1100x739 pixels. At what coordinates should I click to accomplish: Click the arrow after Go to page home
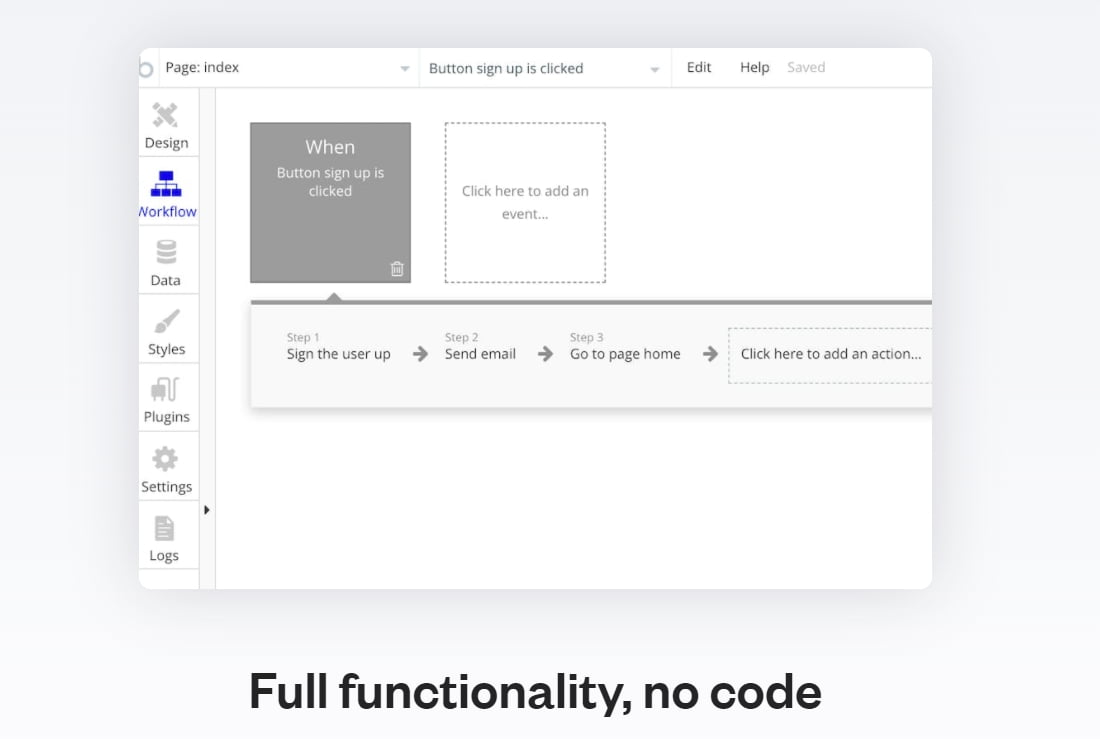click(x=710, y=354)
